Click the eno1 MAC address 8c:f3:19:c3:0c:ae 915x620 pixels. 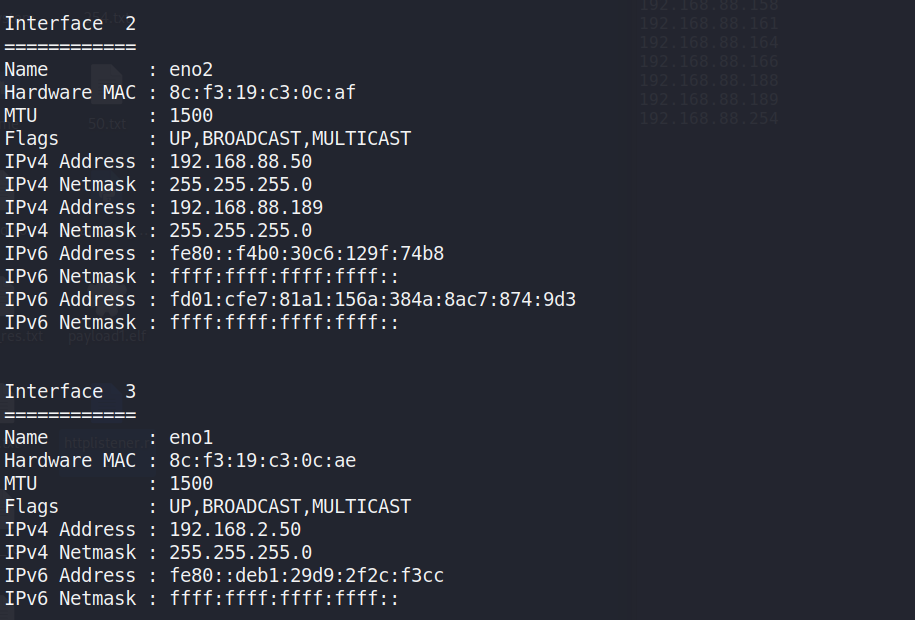[x=262, y=460]
